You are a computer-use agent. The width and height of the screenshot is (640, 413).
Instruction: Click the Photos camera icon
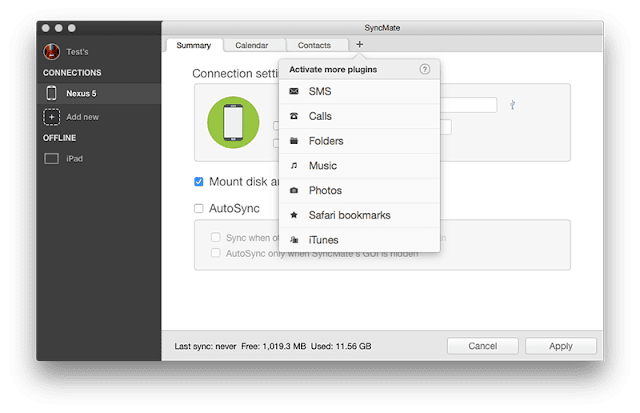pos(294,191)
